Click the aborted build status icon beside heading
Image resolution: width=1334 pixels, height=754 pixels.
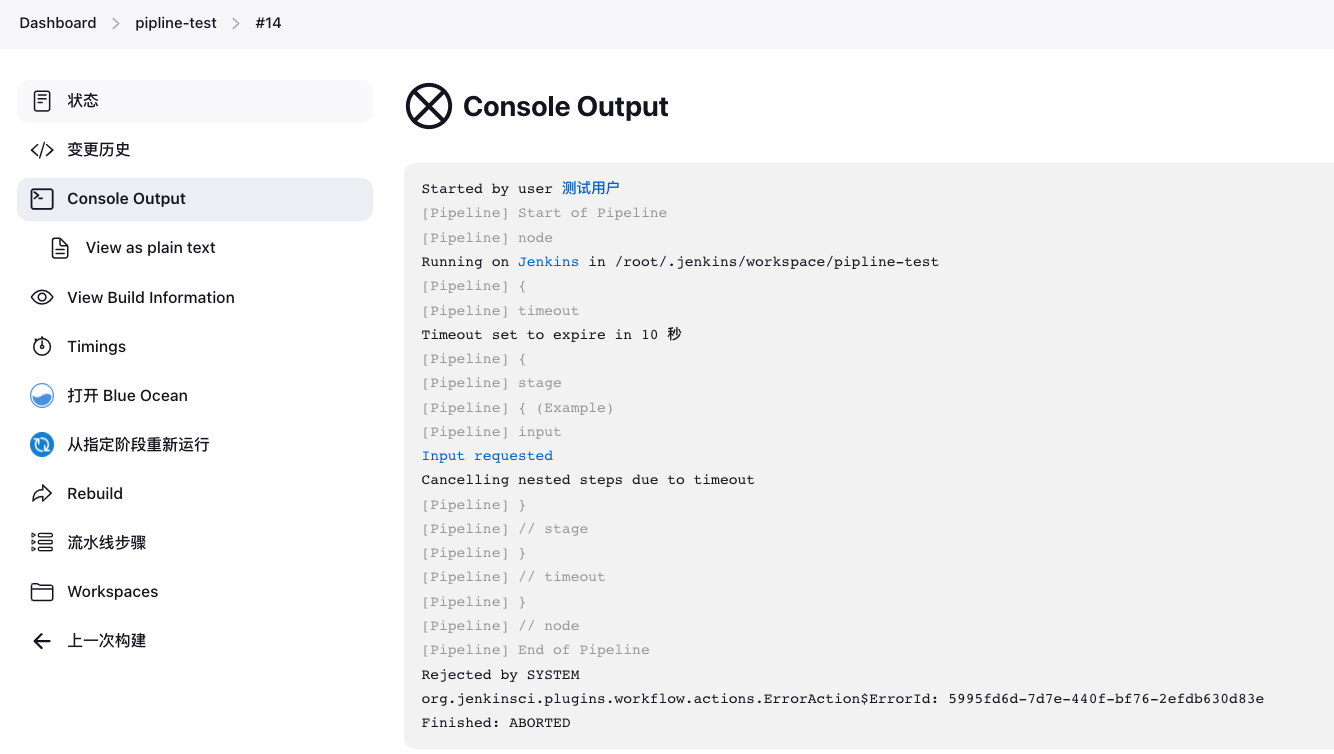click(429, 106)
